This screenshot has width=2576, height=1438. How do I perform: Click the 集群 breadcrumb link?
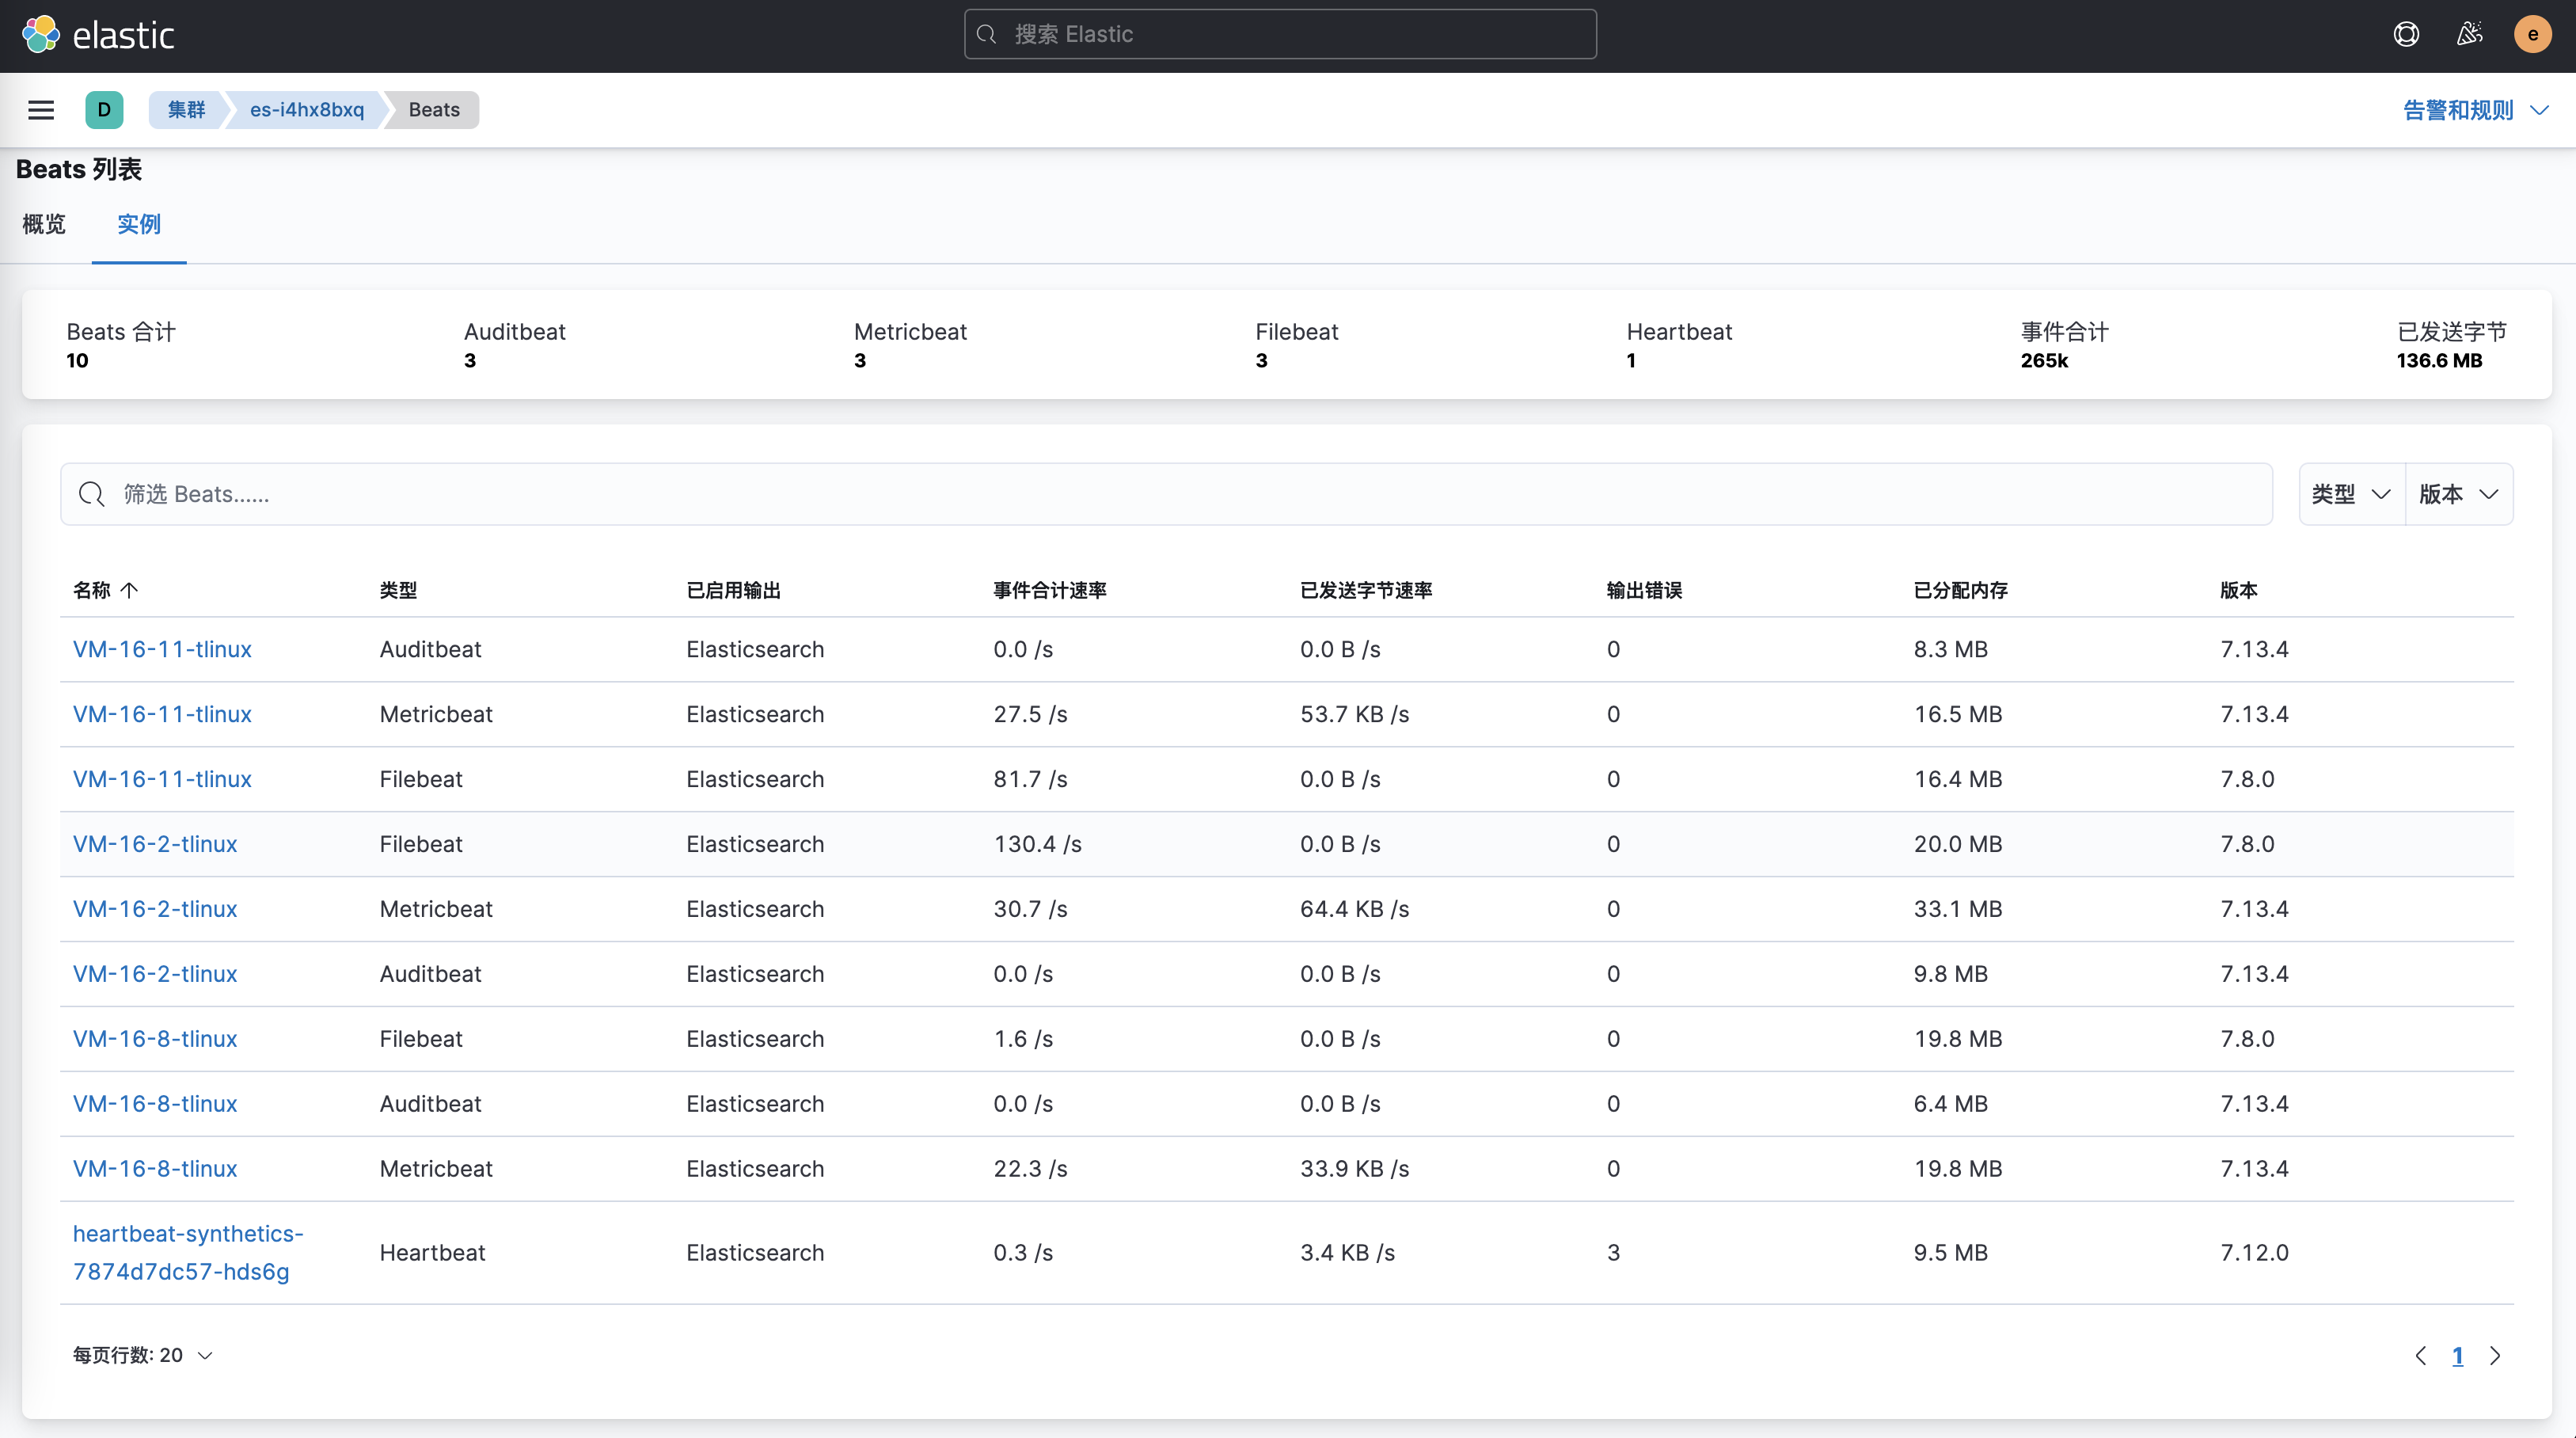[186, 110]
